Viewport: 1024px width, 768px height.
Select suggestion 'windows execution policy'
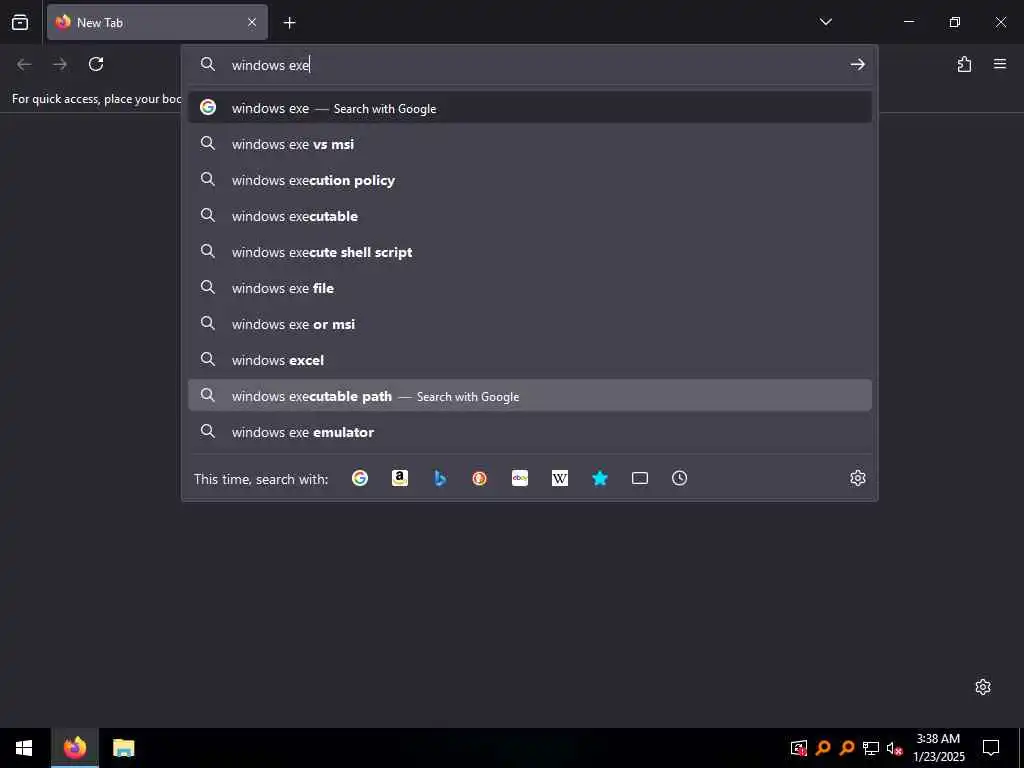[x=530, y=180]
